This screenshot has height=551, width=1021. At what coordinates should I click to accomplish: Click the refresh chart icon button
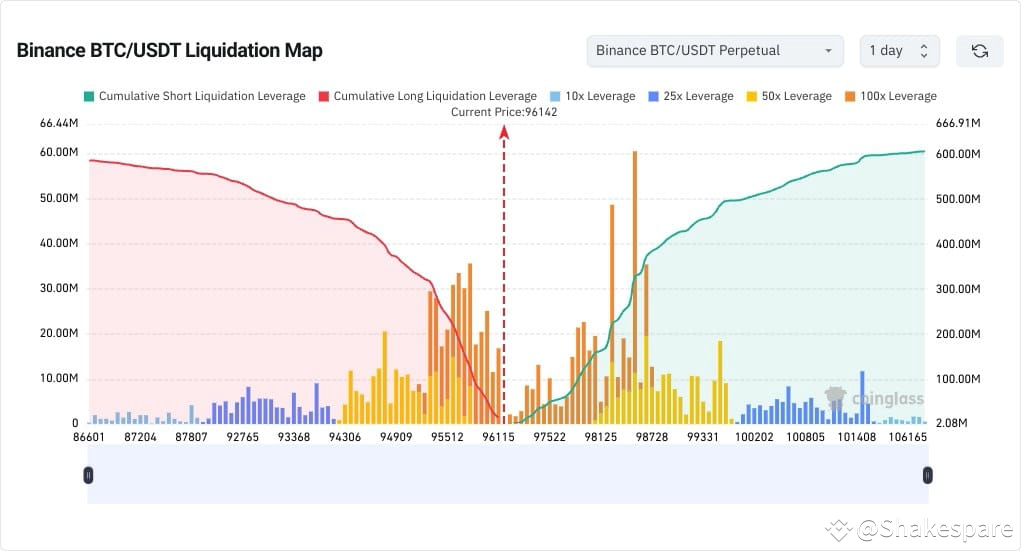pyautogui.click(x=979, y=51)
